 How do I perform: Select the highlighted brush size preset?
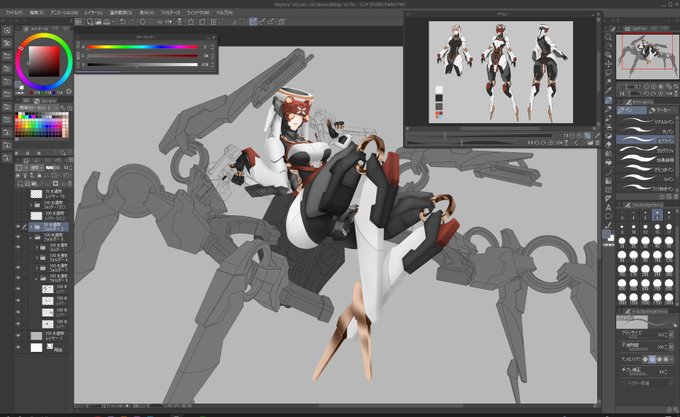point(657,215)
